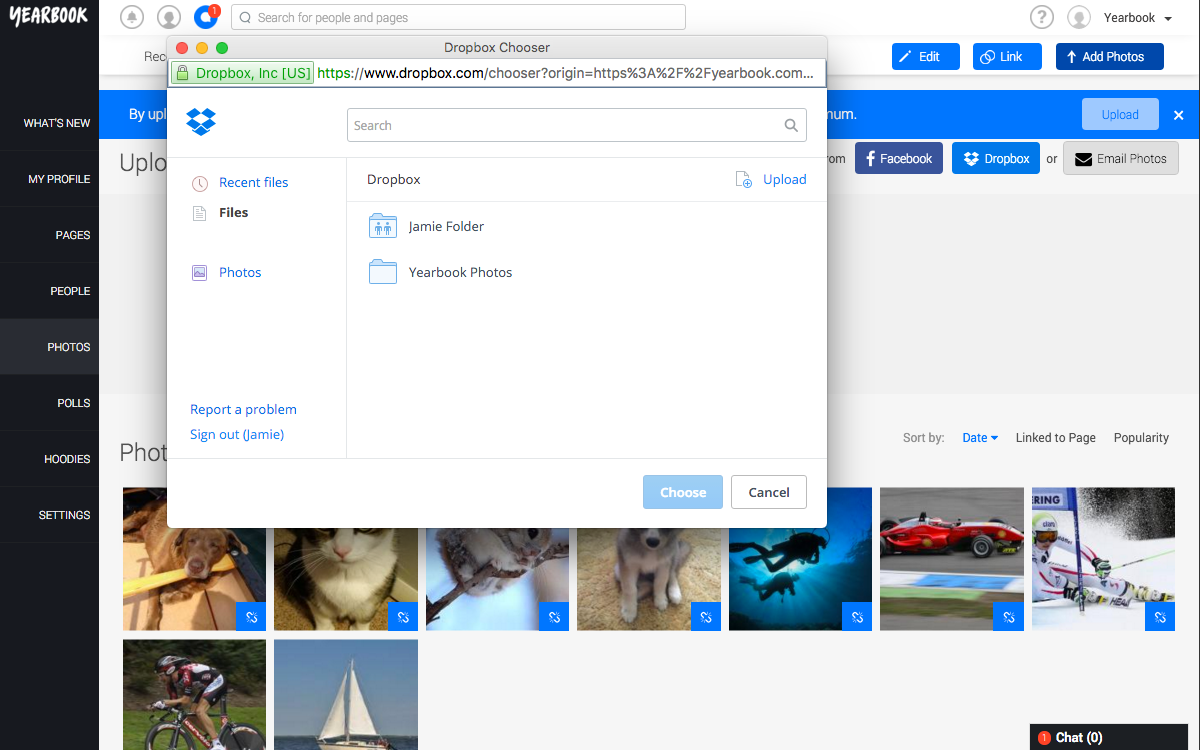
Task: Click the Dropbox logo in chooser
Action: (x=201, y=123)
